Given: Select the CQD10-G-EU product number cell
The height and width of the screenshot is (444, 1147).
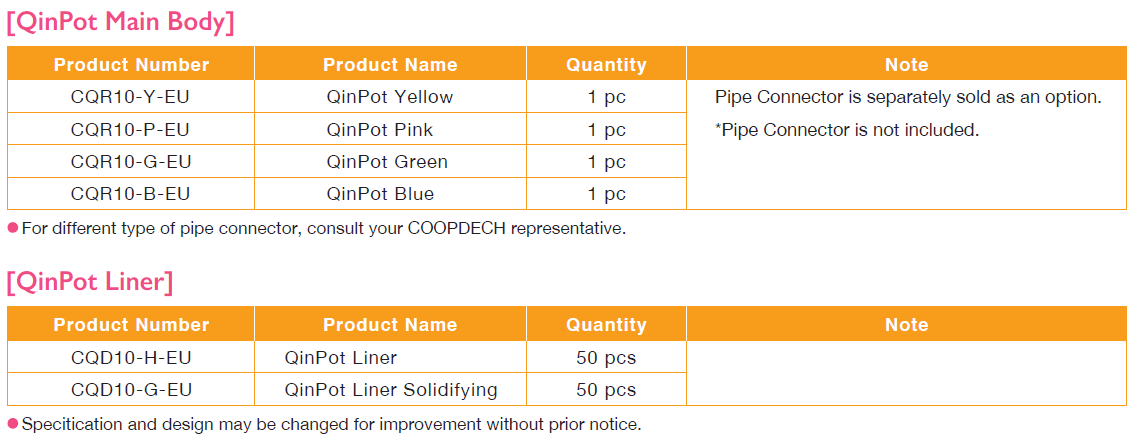Looking at the screenshot, I should click(x=131, y=390).
